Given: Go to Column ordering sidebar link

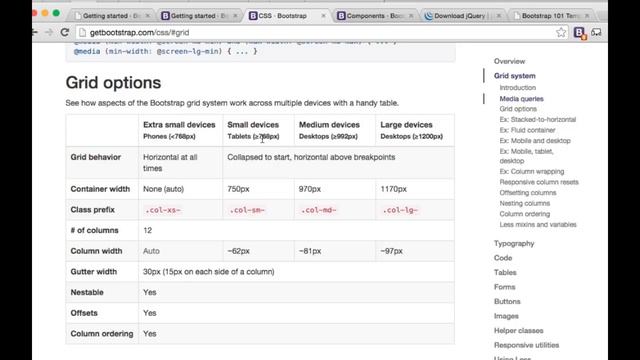Looking at the screenshot, I should pyautogui.click(x=524, y=214).
